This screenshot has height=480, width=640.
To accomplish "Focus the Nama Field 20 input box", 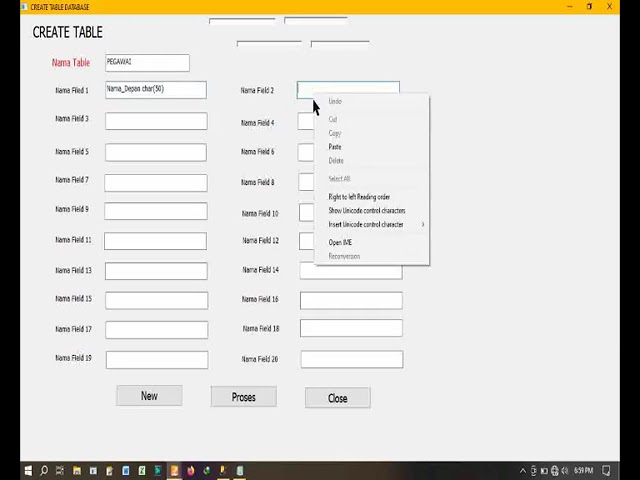I will click(x=352, y=359).
